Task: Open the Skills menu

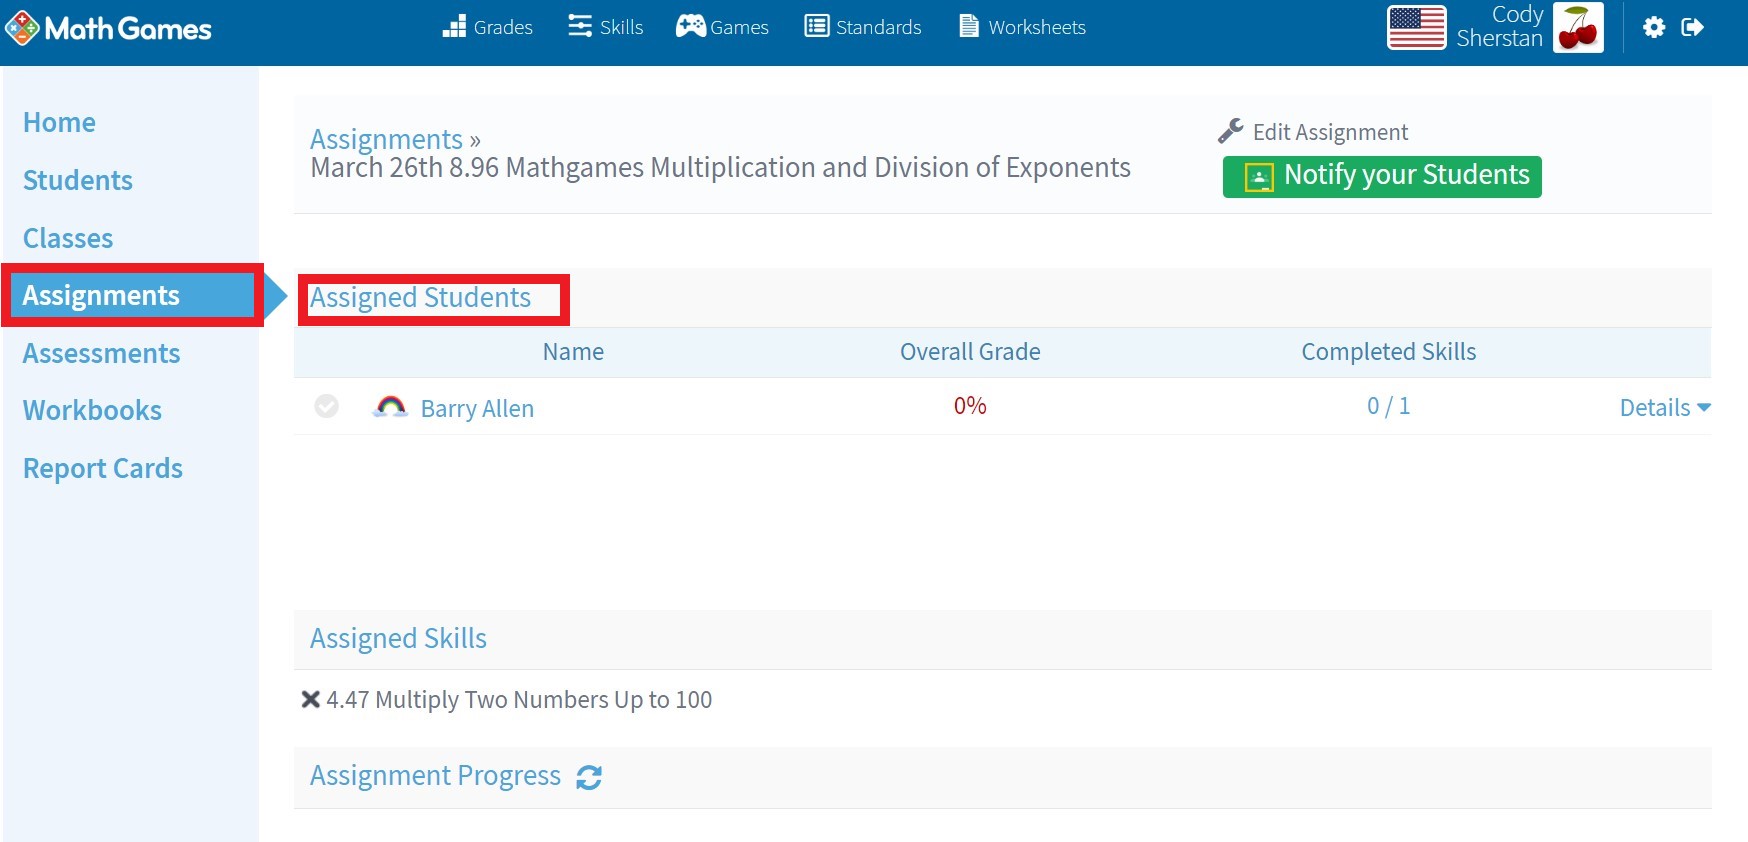Action: [x=606, y=27]
